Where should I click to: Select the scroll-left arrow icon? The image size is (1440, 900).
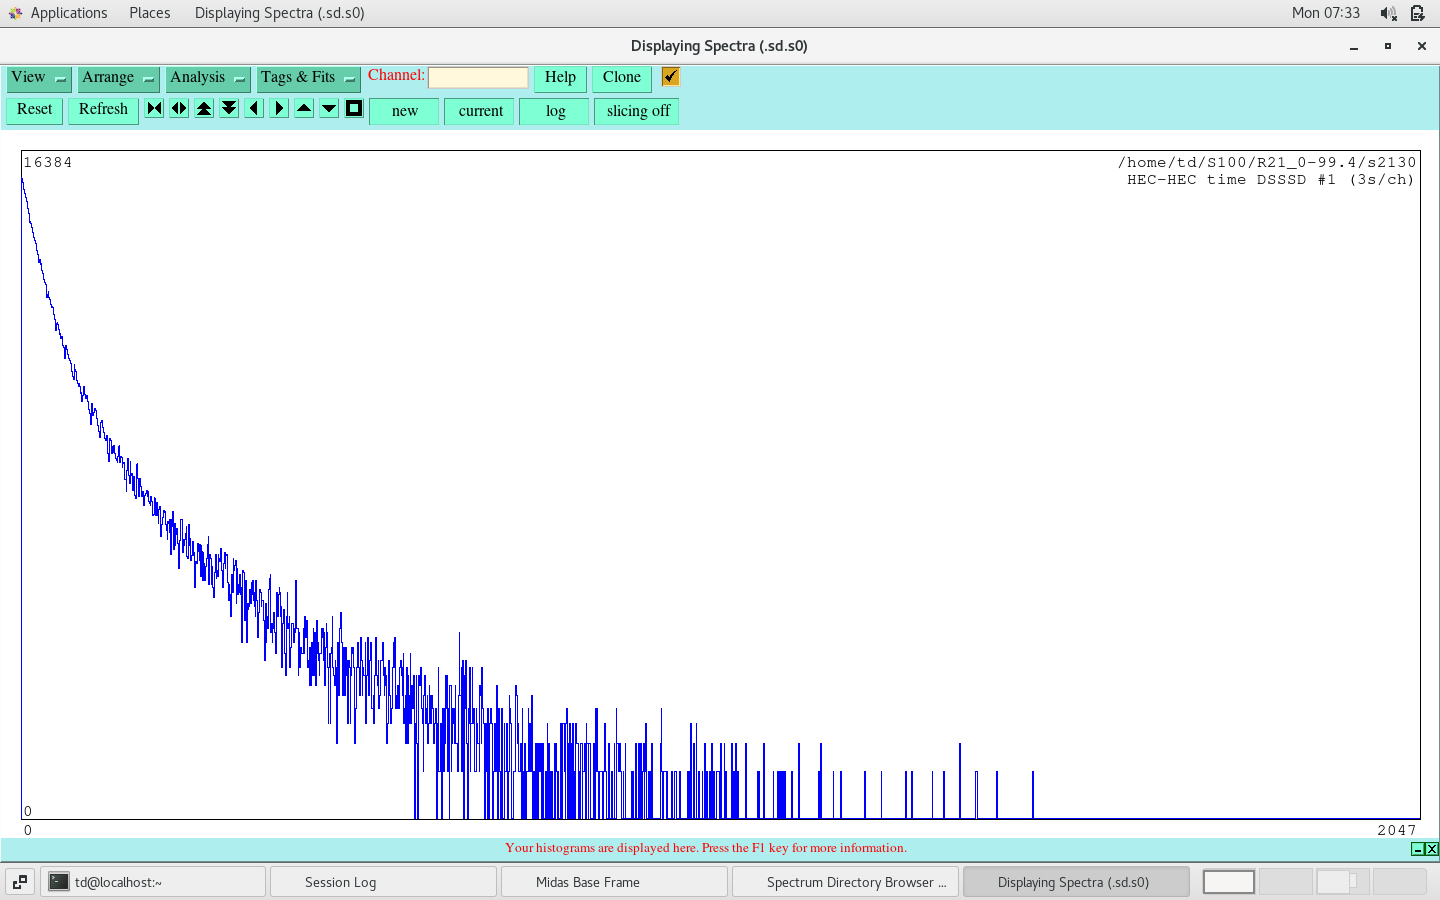pyautogui.click(x=253, y=108)
